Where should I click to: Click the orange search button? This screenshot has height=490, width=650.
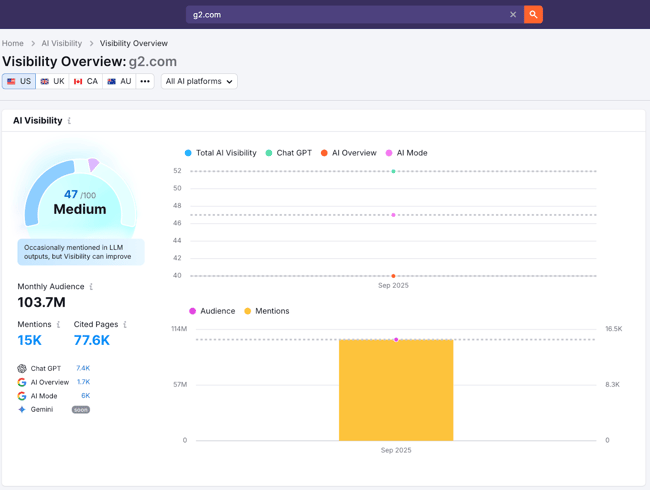coord(533,15)
